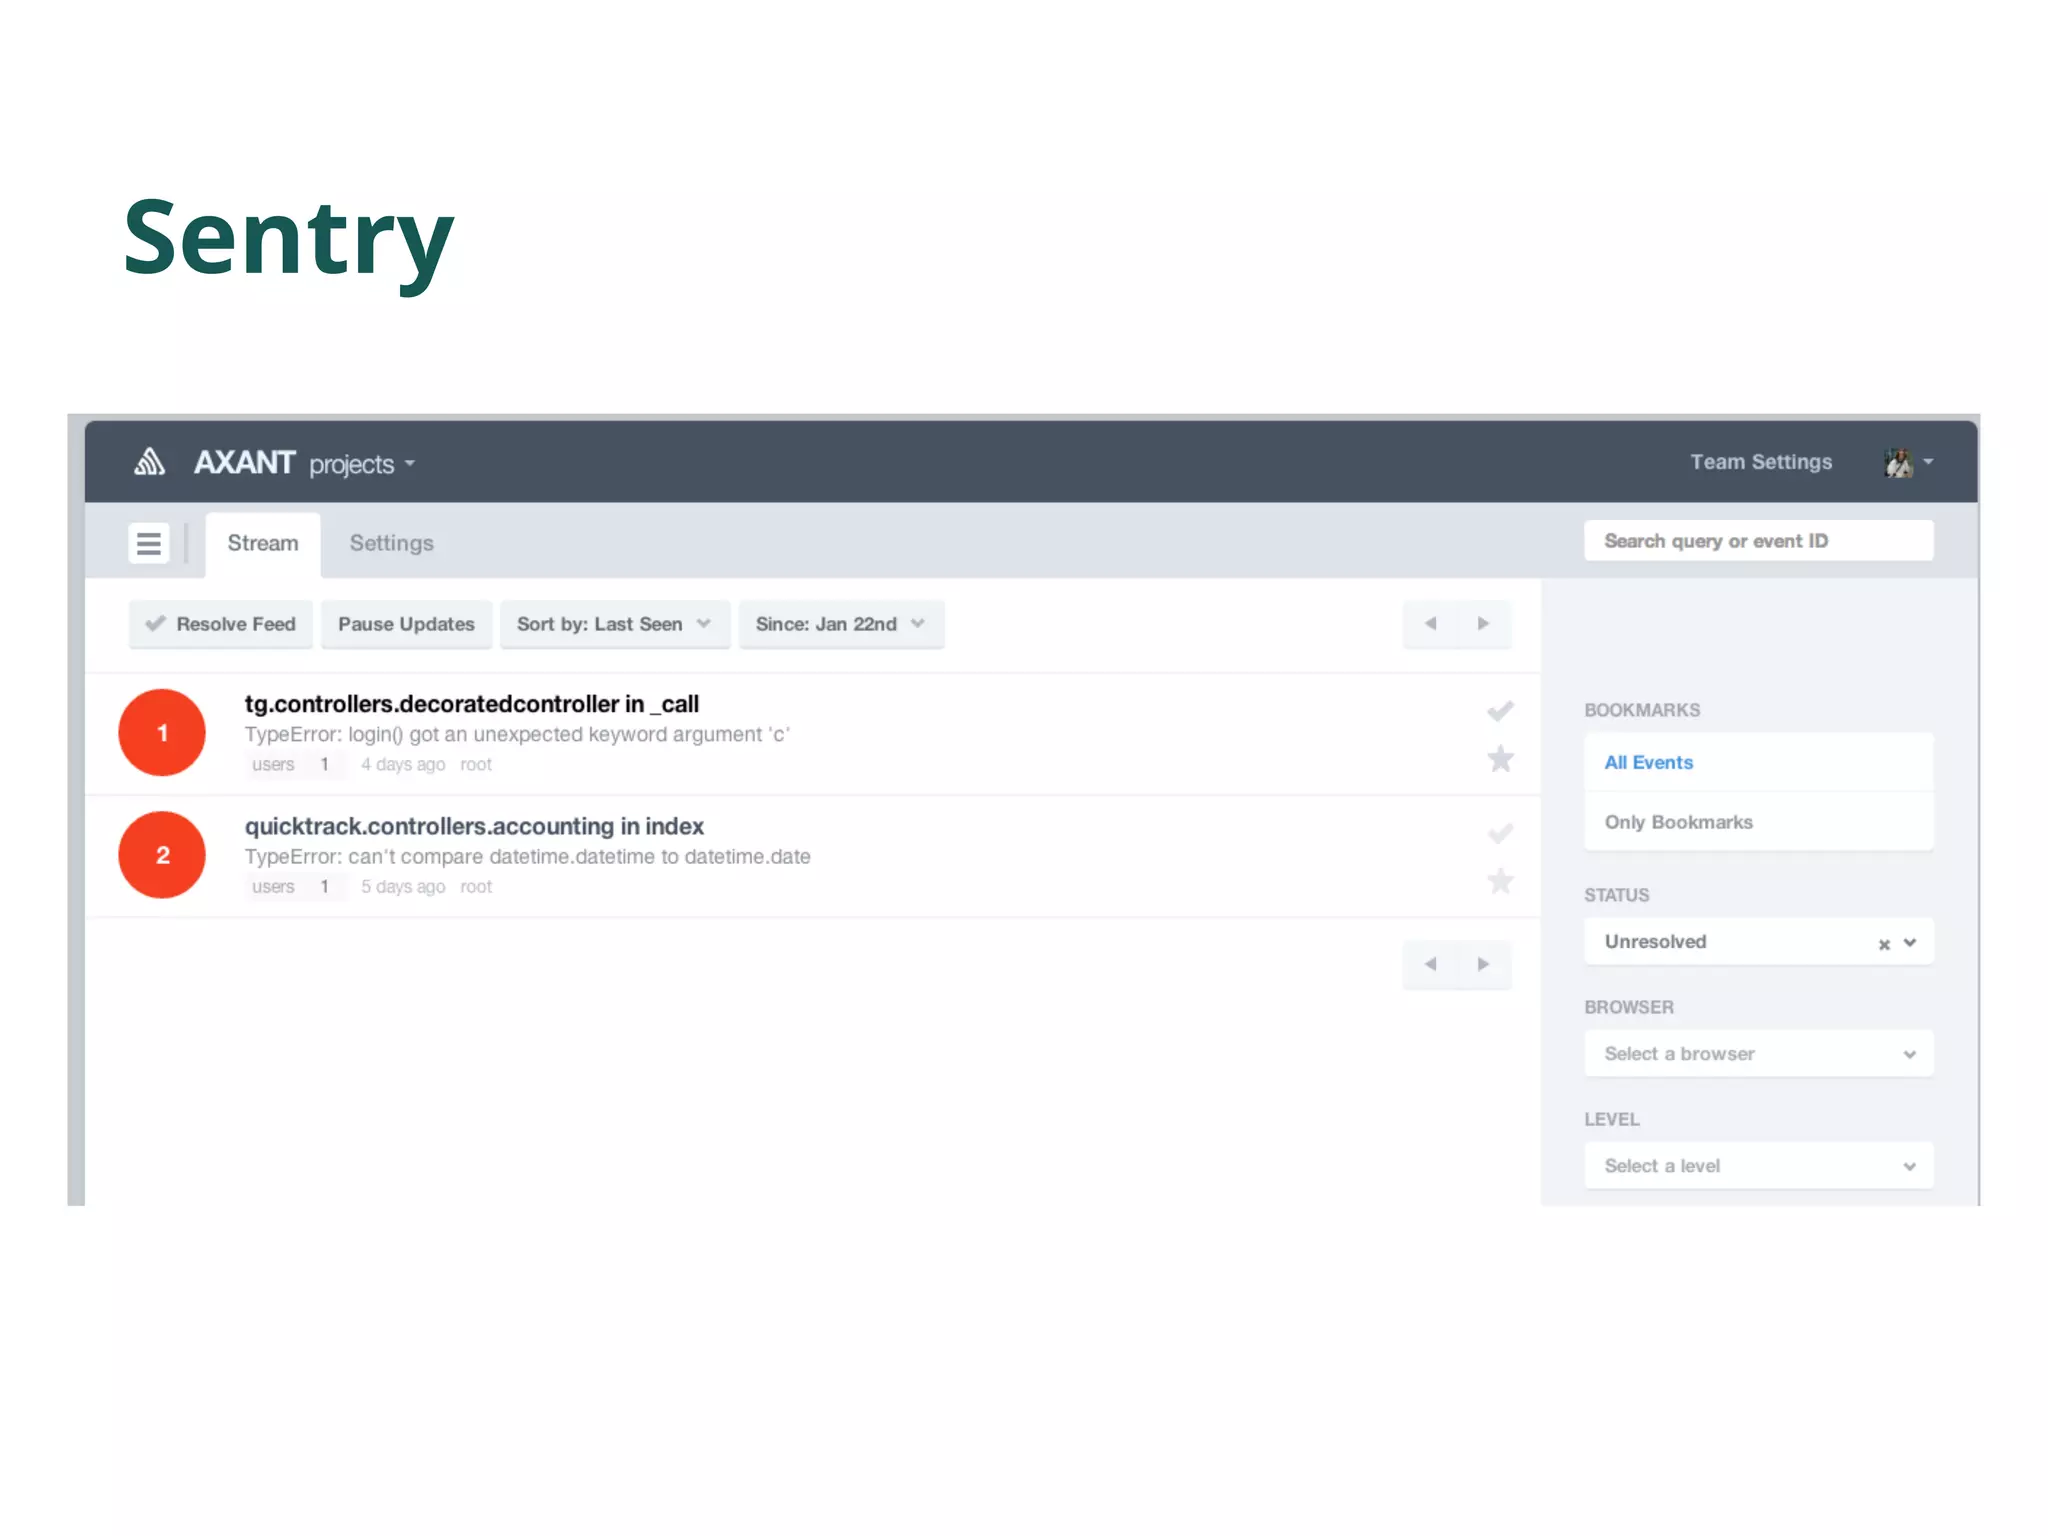
Task: Clear the Unresolved status filter x
Action: (x=1884, y=944)
